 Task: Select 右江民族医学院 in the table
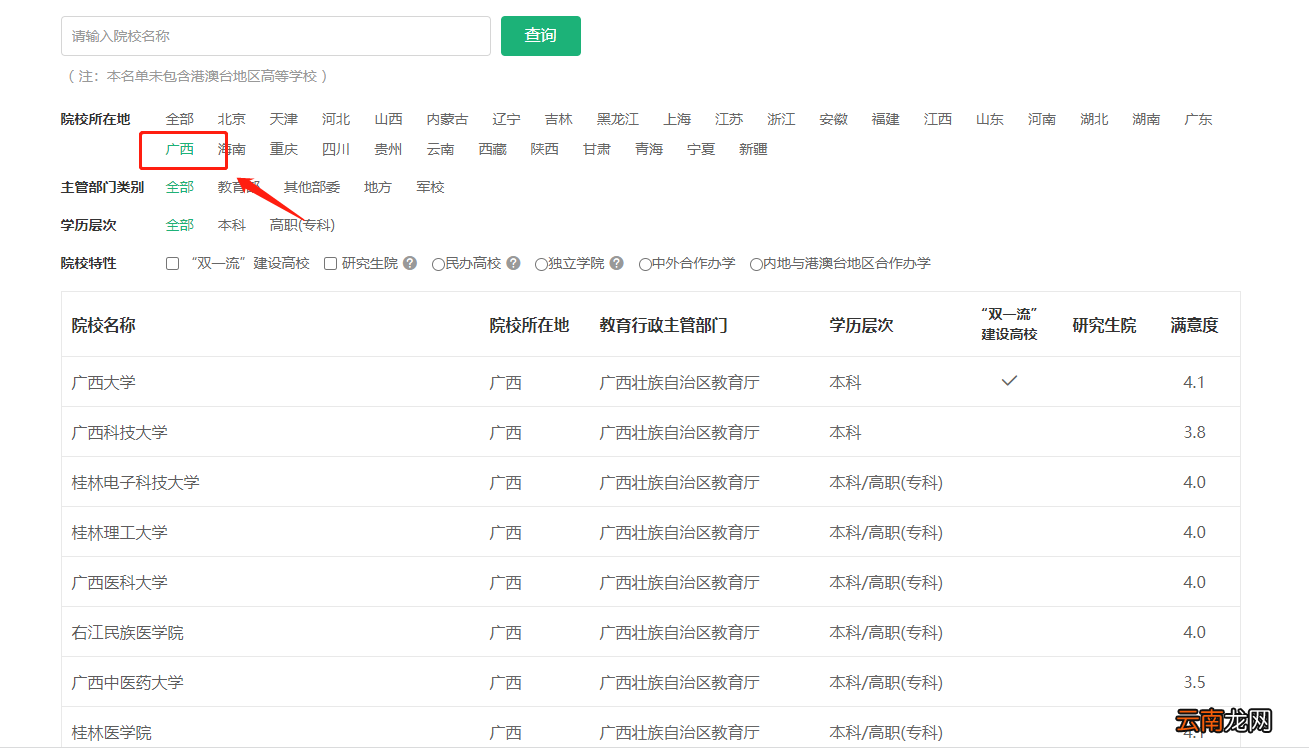[x=128, y=632]
